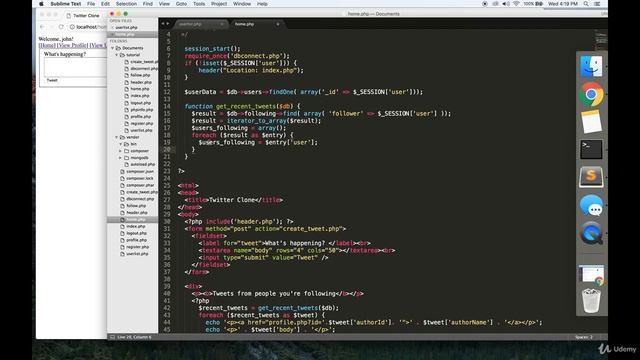This screenshot has height=360, width=640.
Task: Open Notification Center from the menu bar
Action: 597,4
